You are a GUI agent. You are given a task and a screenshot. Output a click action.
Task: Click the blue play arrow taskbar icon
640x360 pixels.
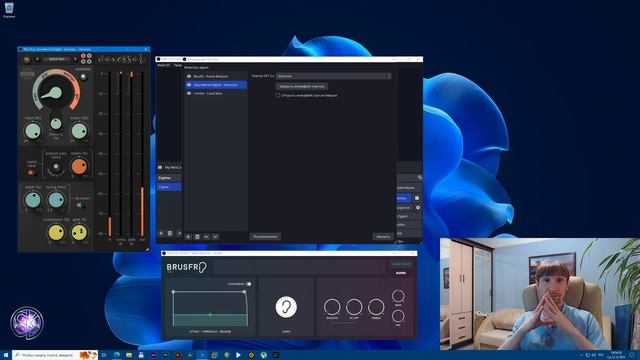click(x=238, y=355)
